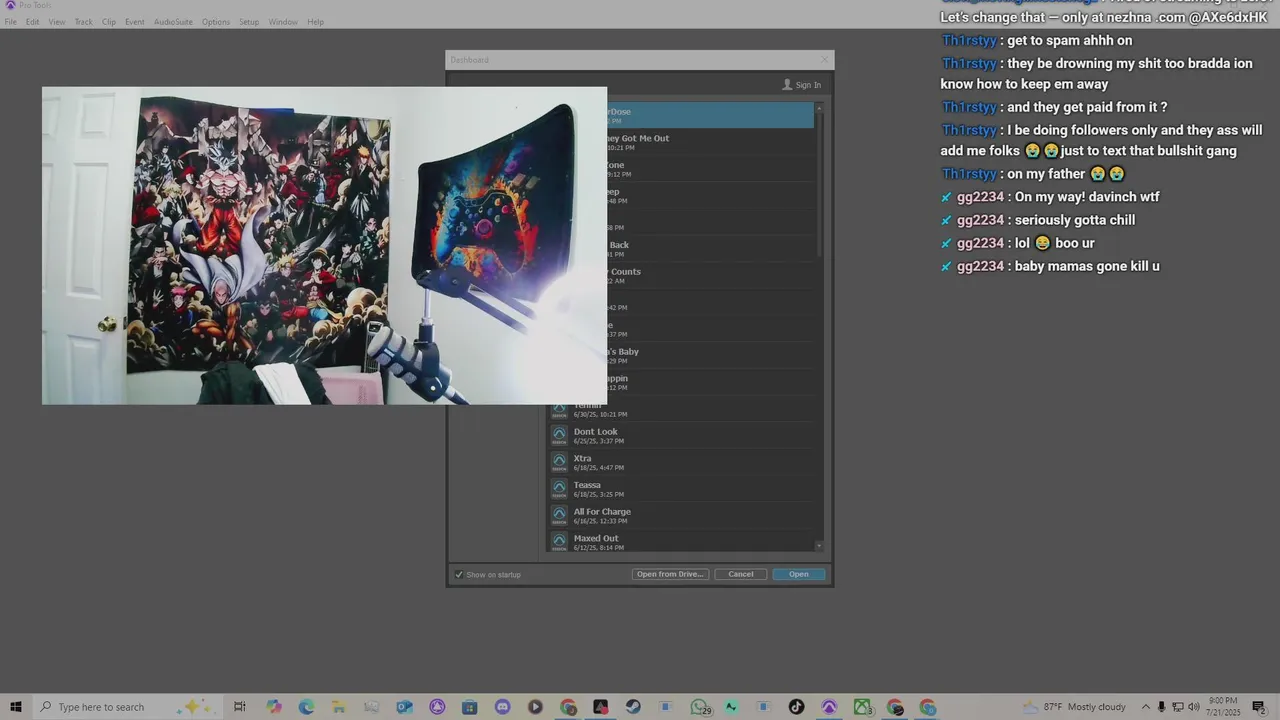
Task: Click the Cancel button in Dashboard
Action: click(741, 574)
